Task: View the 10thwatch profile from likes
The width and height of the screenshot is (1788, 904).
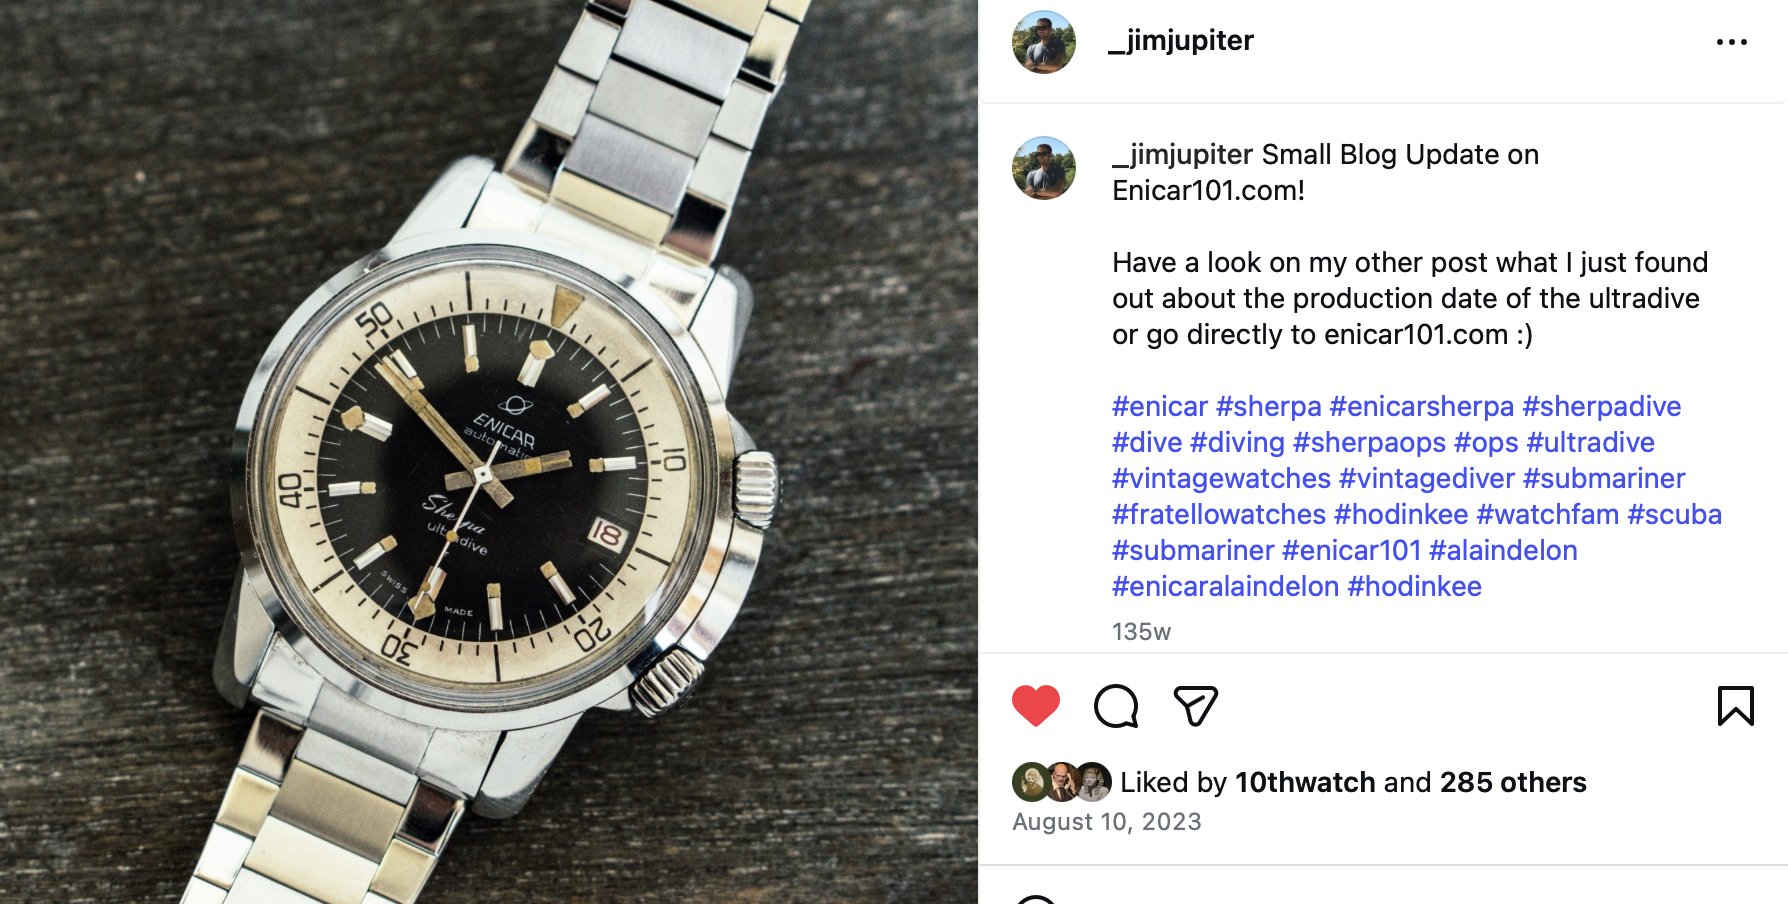Action: pos(1305,782)
